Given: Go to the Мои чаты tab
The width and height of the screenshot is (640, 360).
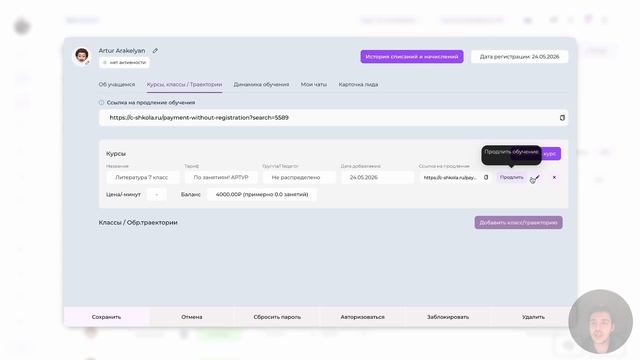Looking at the screenshot, I should [x=314, y=84].
